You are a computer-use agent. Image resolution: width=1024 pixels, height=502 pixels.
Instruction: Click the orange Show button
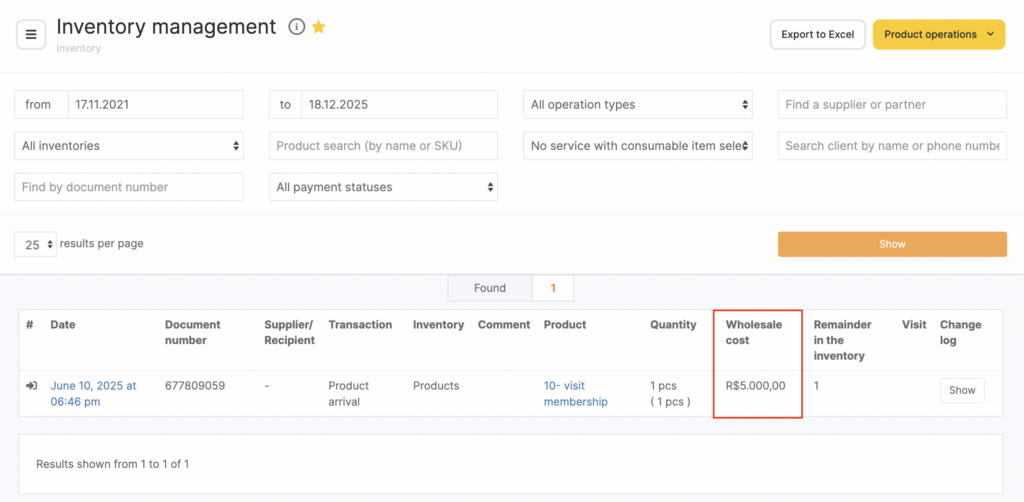point(892,244)
